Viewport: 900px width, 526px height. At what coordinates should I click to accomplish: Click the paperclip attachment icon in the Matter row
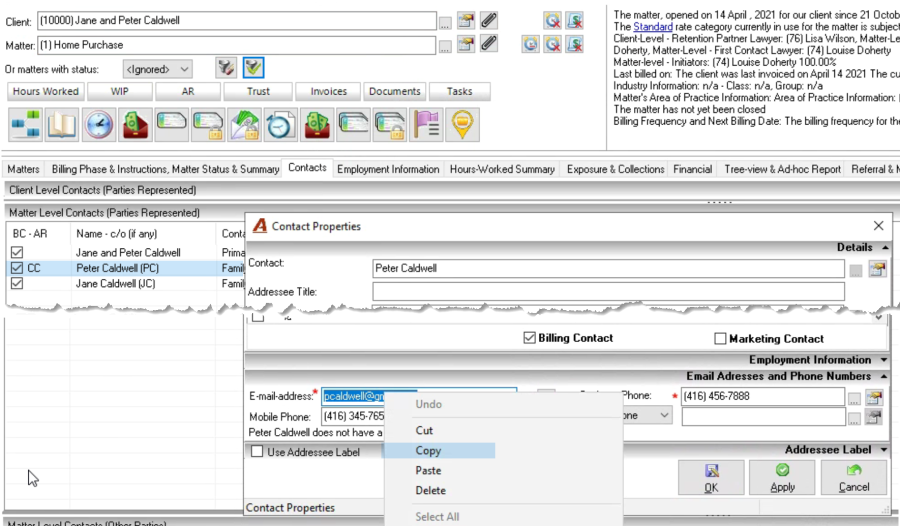point(488,44)
